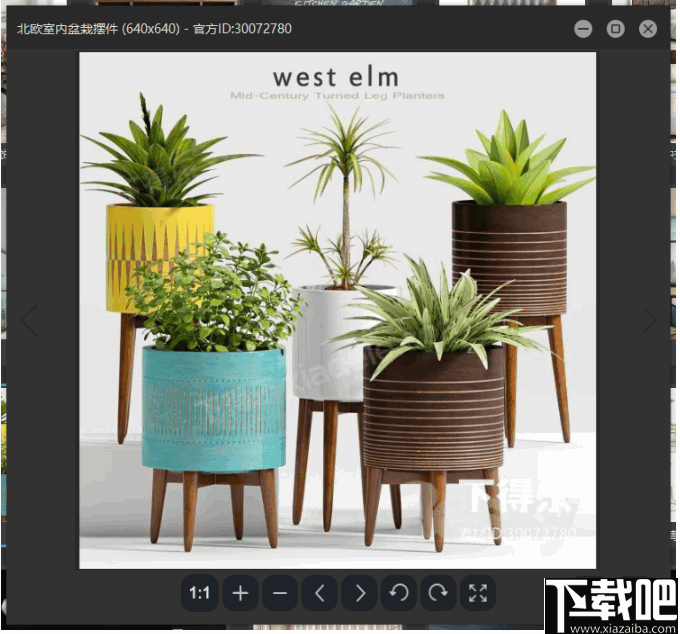Screen dimensions: 680x634
Task: Click the 北欧室内盆栽摆件 window title
Action: [x=67, y=29]
